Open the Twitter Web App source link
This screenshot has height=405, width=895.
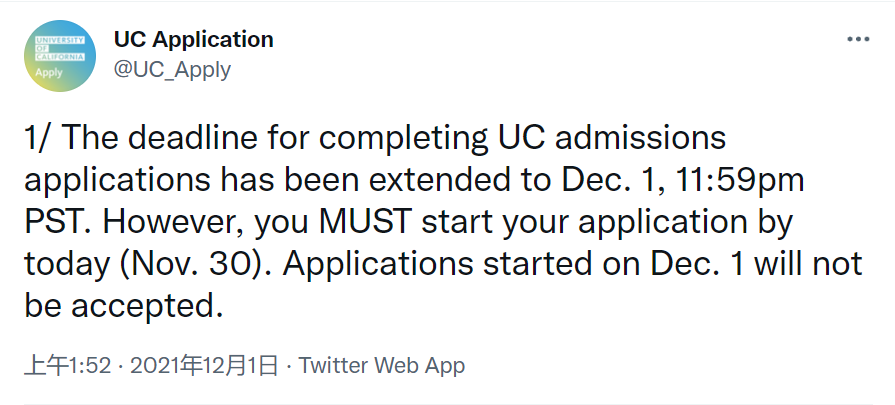[382, 365]
